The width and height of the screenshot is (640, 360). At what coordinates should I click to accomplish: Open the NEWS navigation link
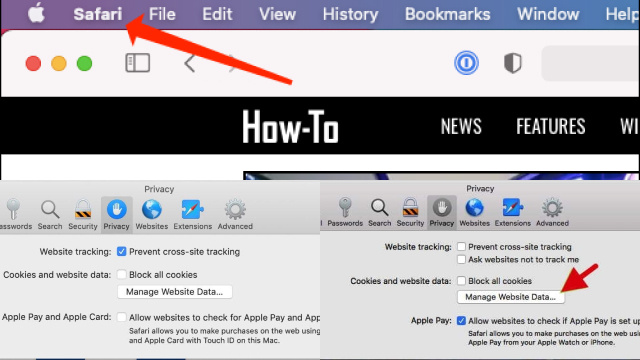point(461,126)
